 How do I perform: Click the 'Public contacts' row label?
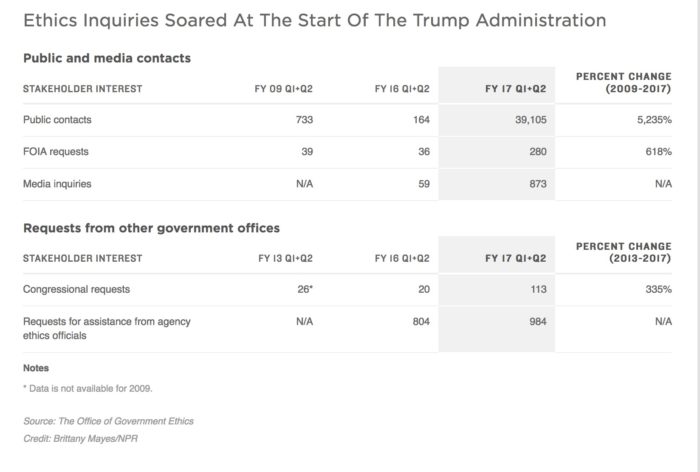[x=57, y=120]
